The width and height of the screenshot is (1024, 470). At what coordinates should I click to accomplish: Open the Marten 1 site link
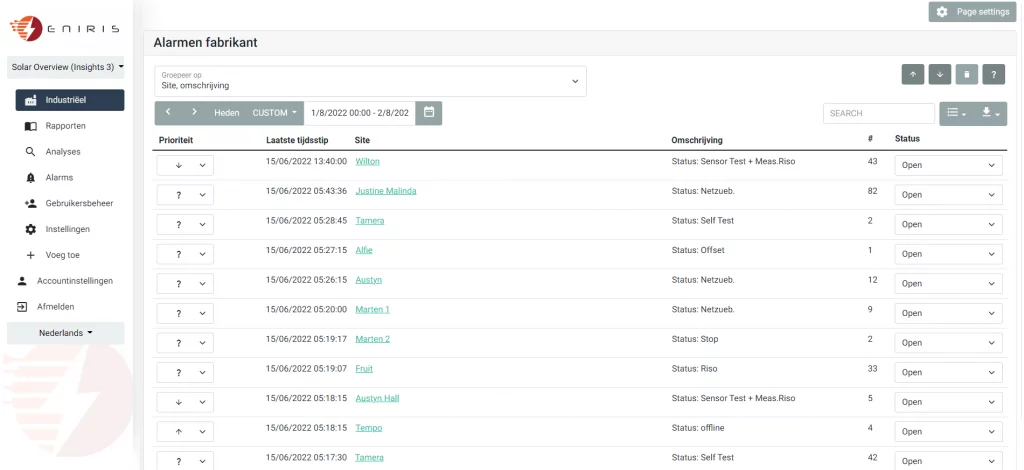tap(372, 309)
